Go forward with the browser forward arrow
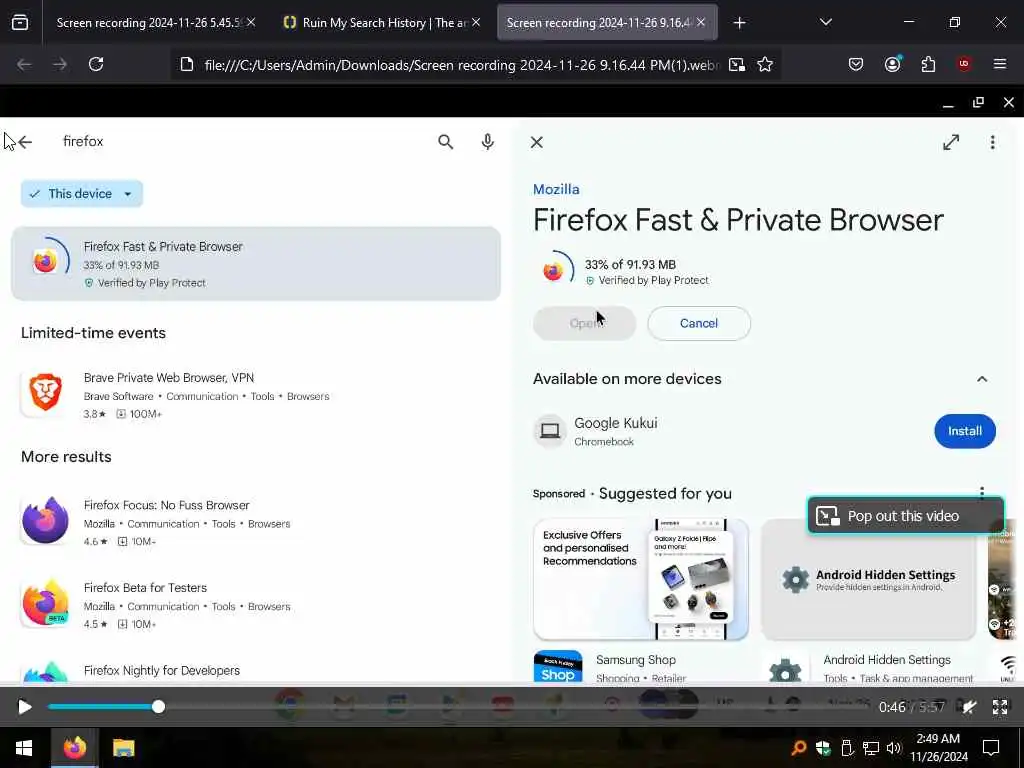This screenshot has height=768, width=1024. (60, 64)
